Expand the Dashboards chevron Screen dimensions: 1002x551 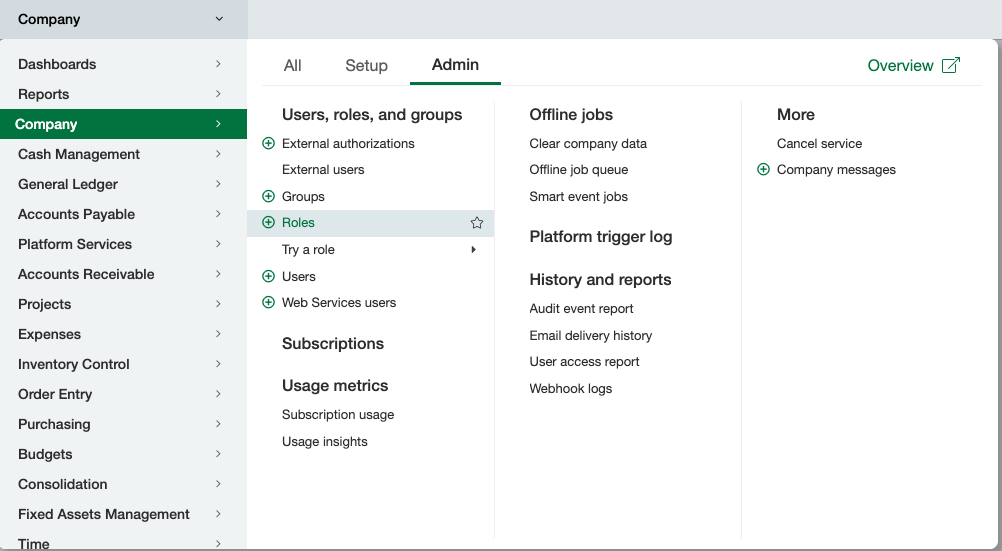pyautogui.click(x=218, y=64)
